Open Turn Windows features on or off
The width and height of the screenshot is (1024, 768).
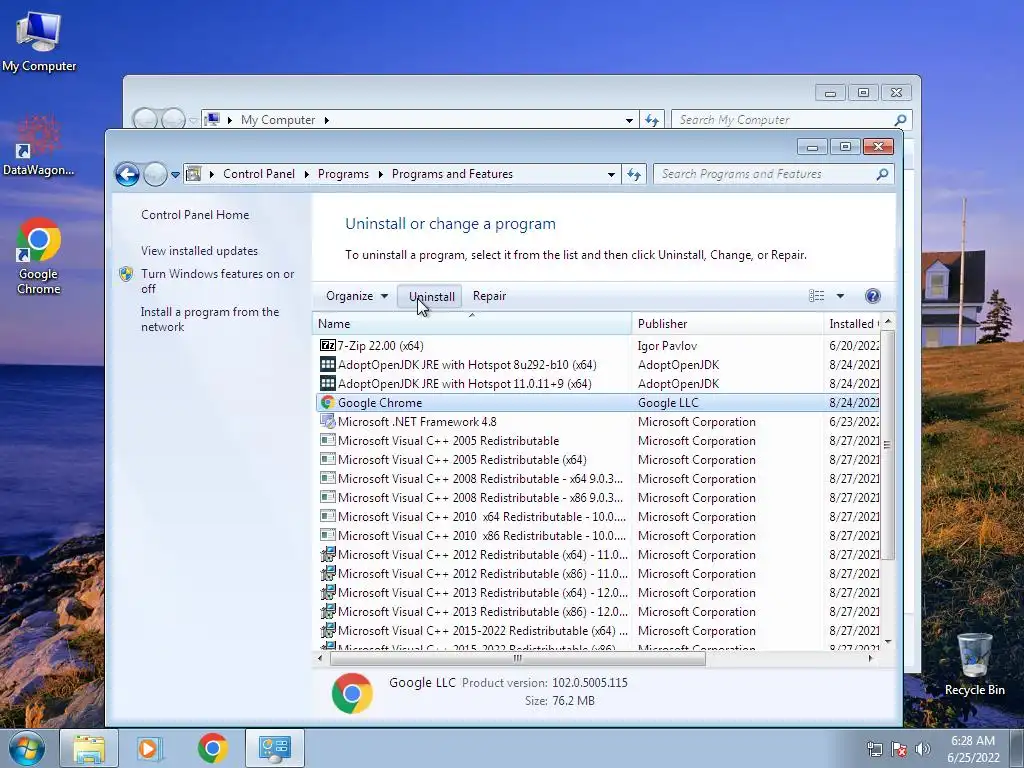(217, 281)
